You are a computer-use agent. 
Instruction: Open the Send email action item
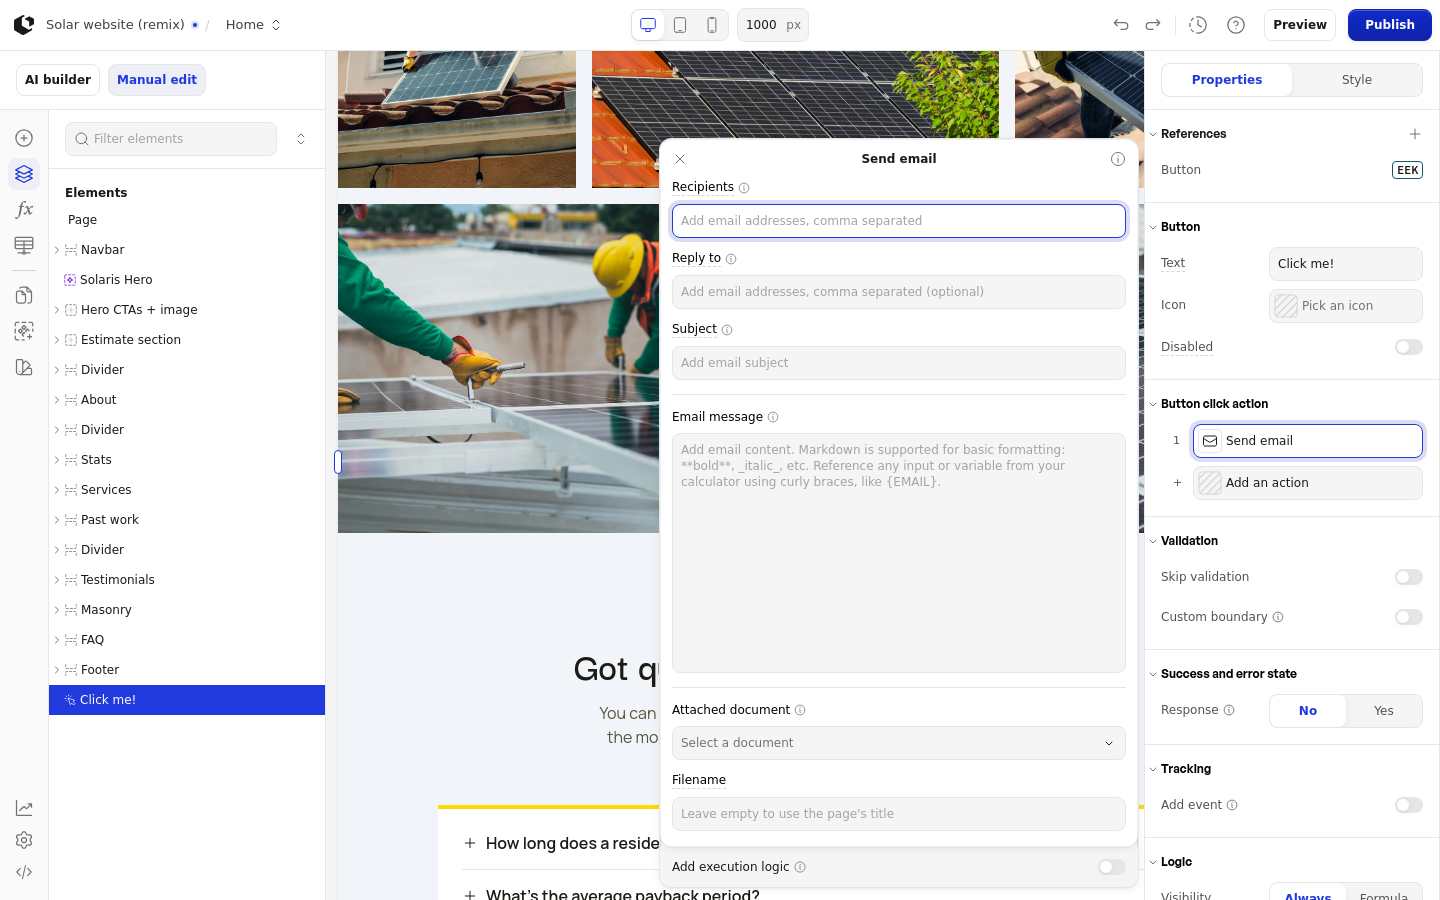coord(1308,441)
